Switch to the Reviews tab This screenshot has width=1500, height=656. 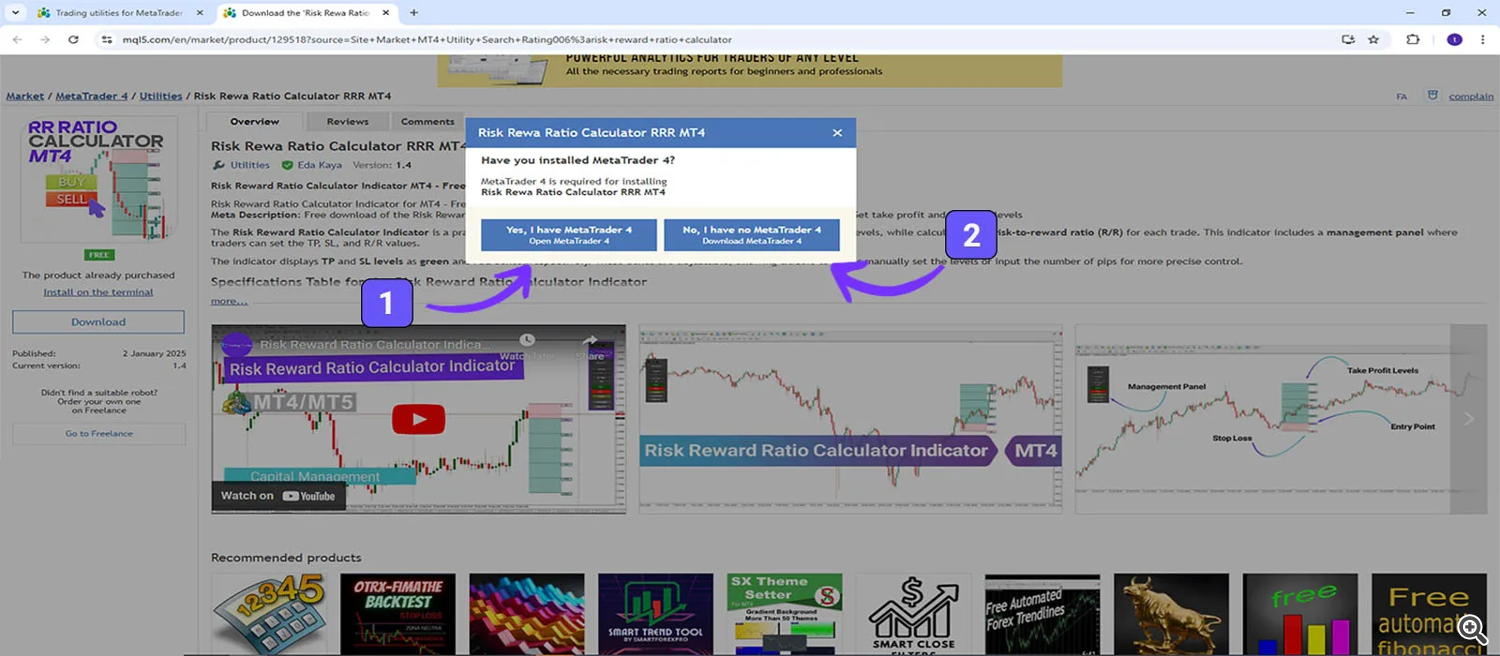[x=347, y=121]
